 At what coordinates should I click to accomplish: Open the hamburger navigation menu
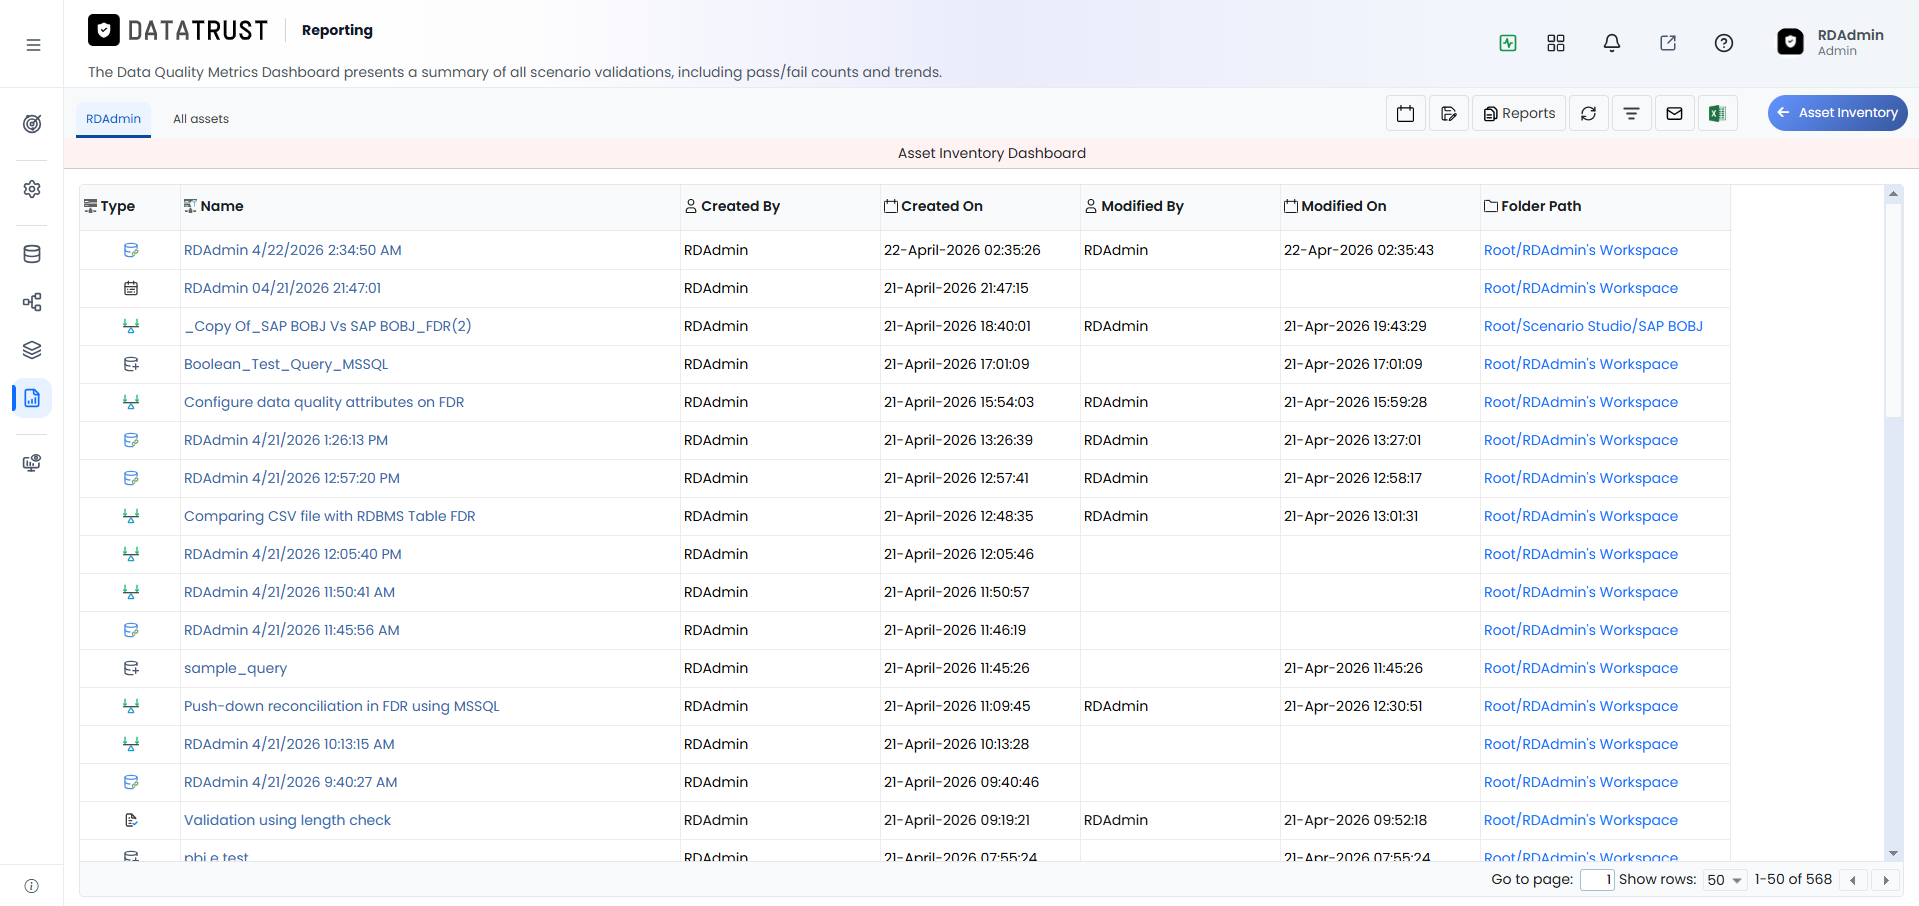click(33, 45)
